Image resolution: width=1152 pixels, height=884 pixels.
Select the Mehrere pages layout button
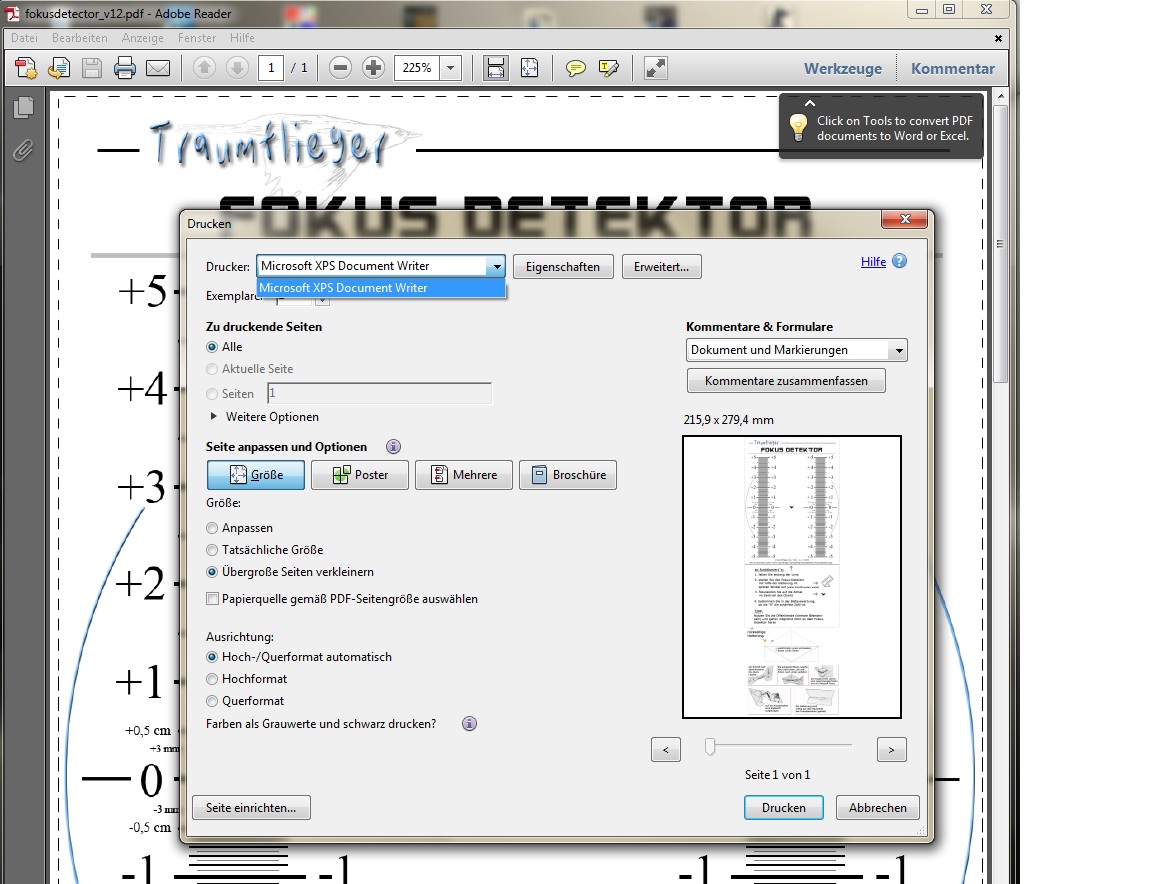point(464,475)
